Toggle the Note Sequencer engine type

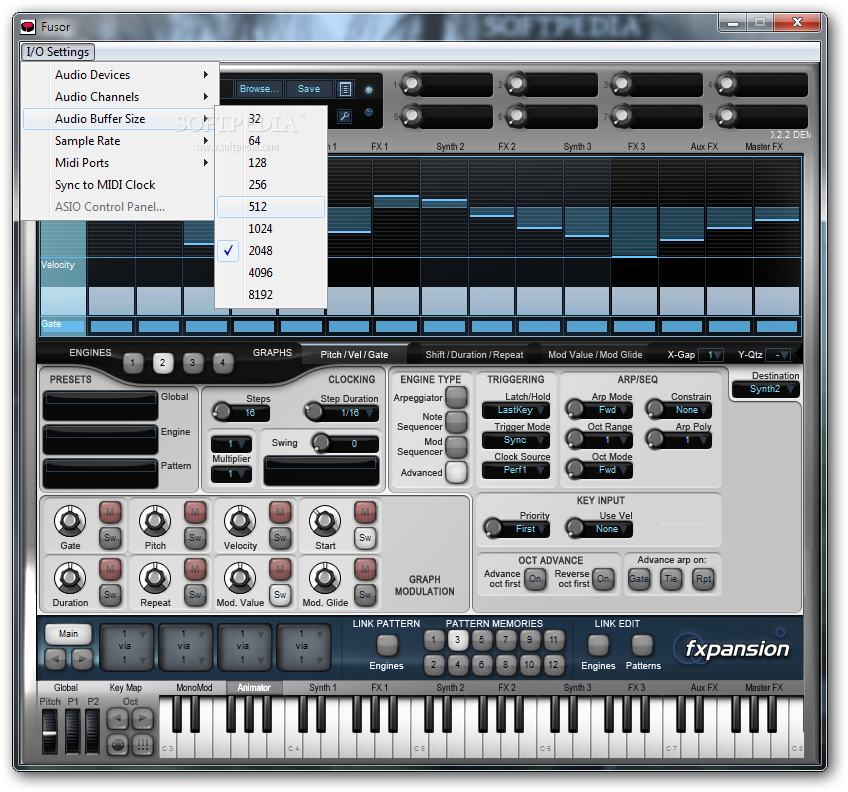(x=456, y=422)
